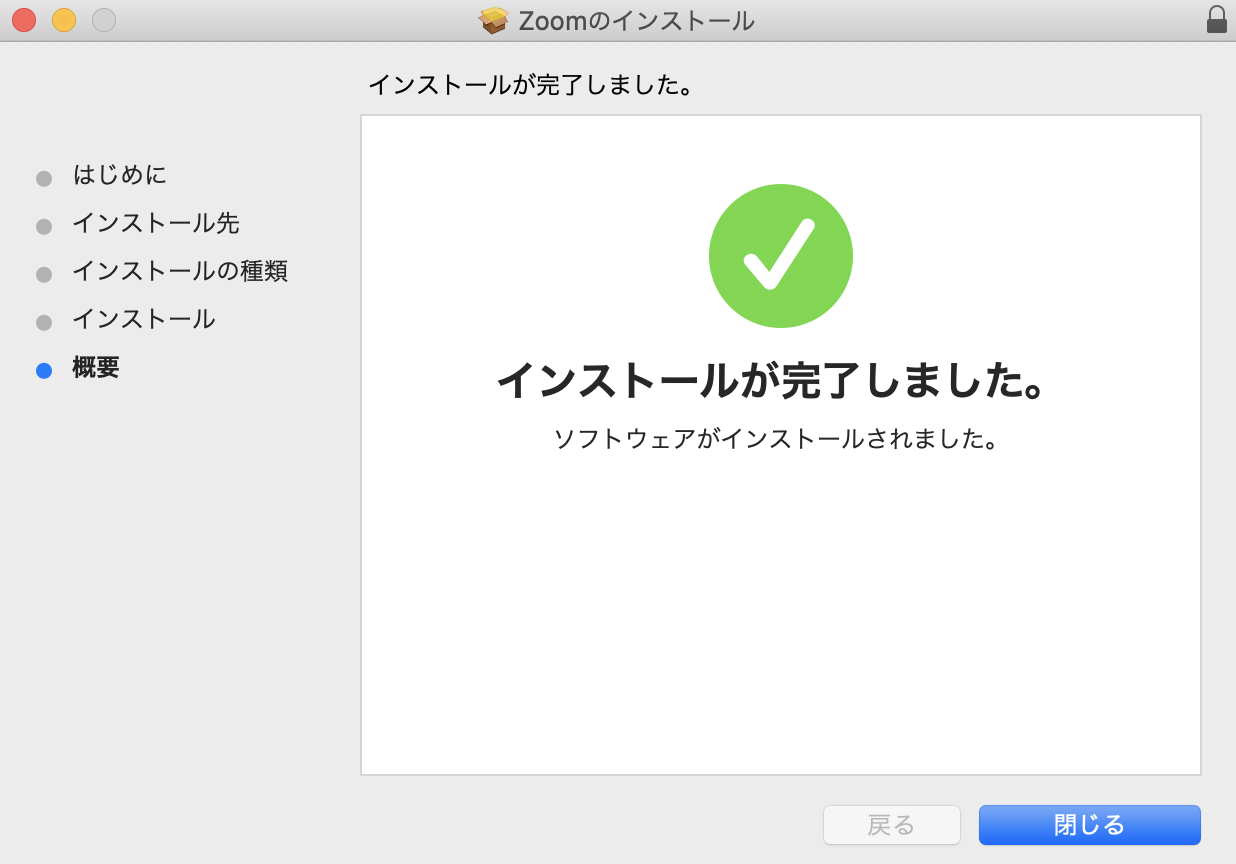Image resolution: width=1236 pixels, height=864 pixels.
Task: Click the bold インストールが完了しました。 heading
Action: (x=771, y=381)
